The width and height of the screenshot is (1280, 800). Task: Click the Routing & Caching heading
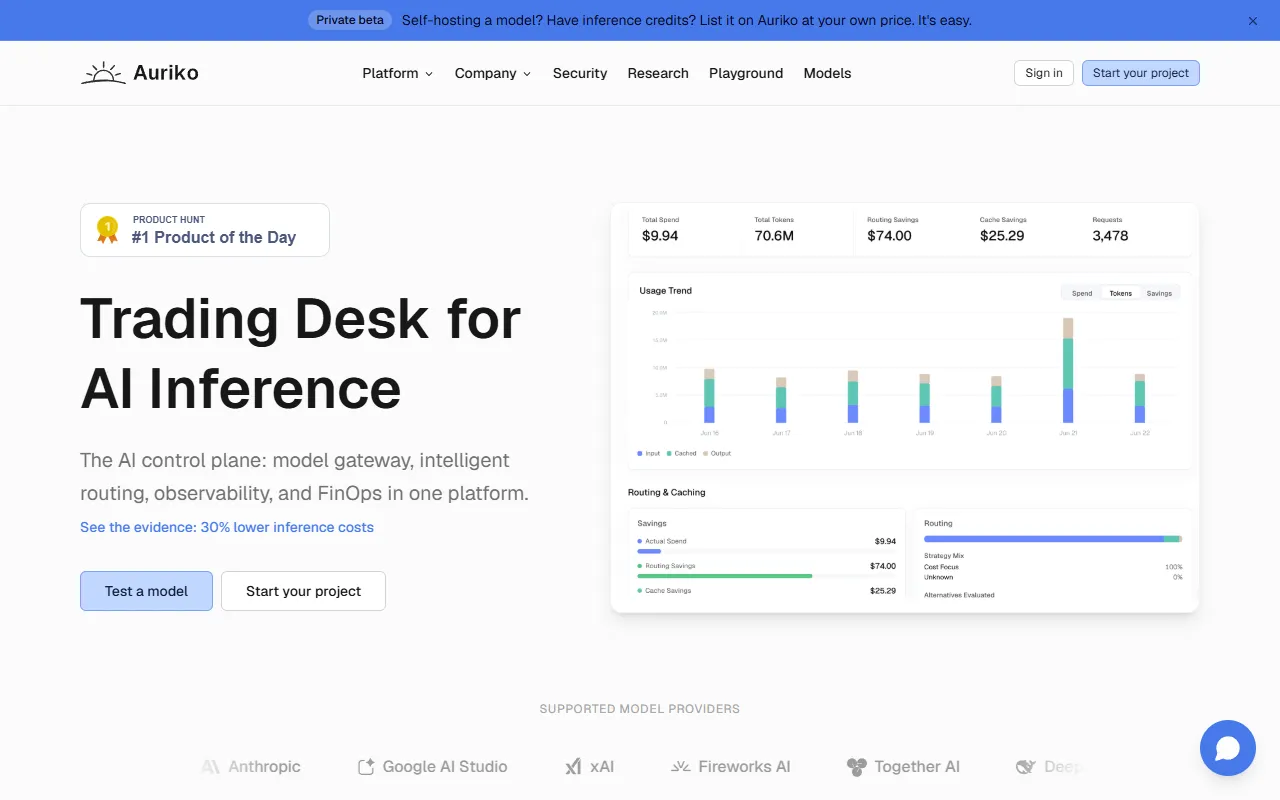tap(666, 492)
